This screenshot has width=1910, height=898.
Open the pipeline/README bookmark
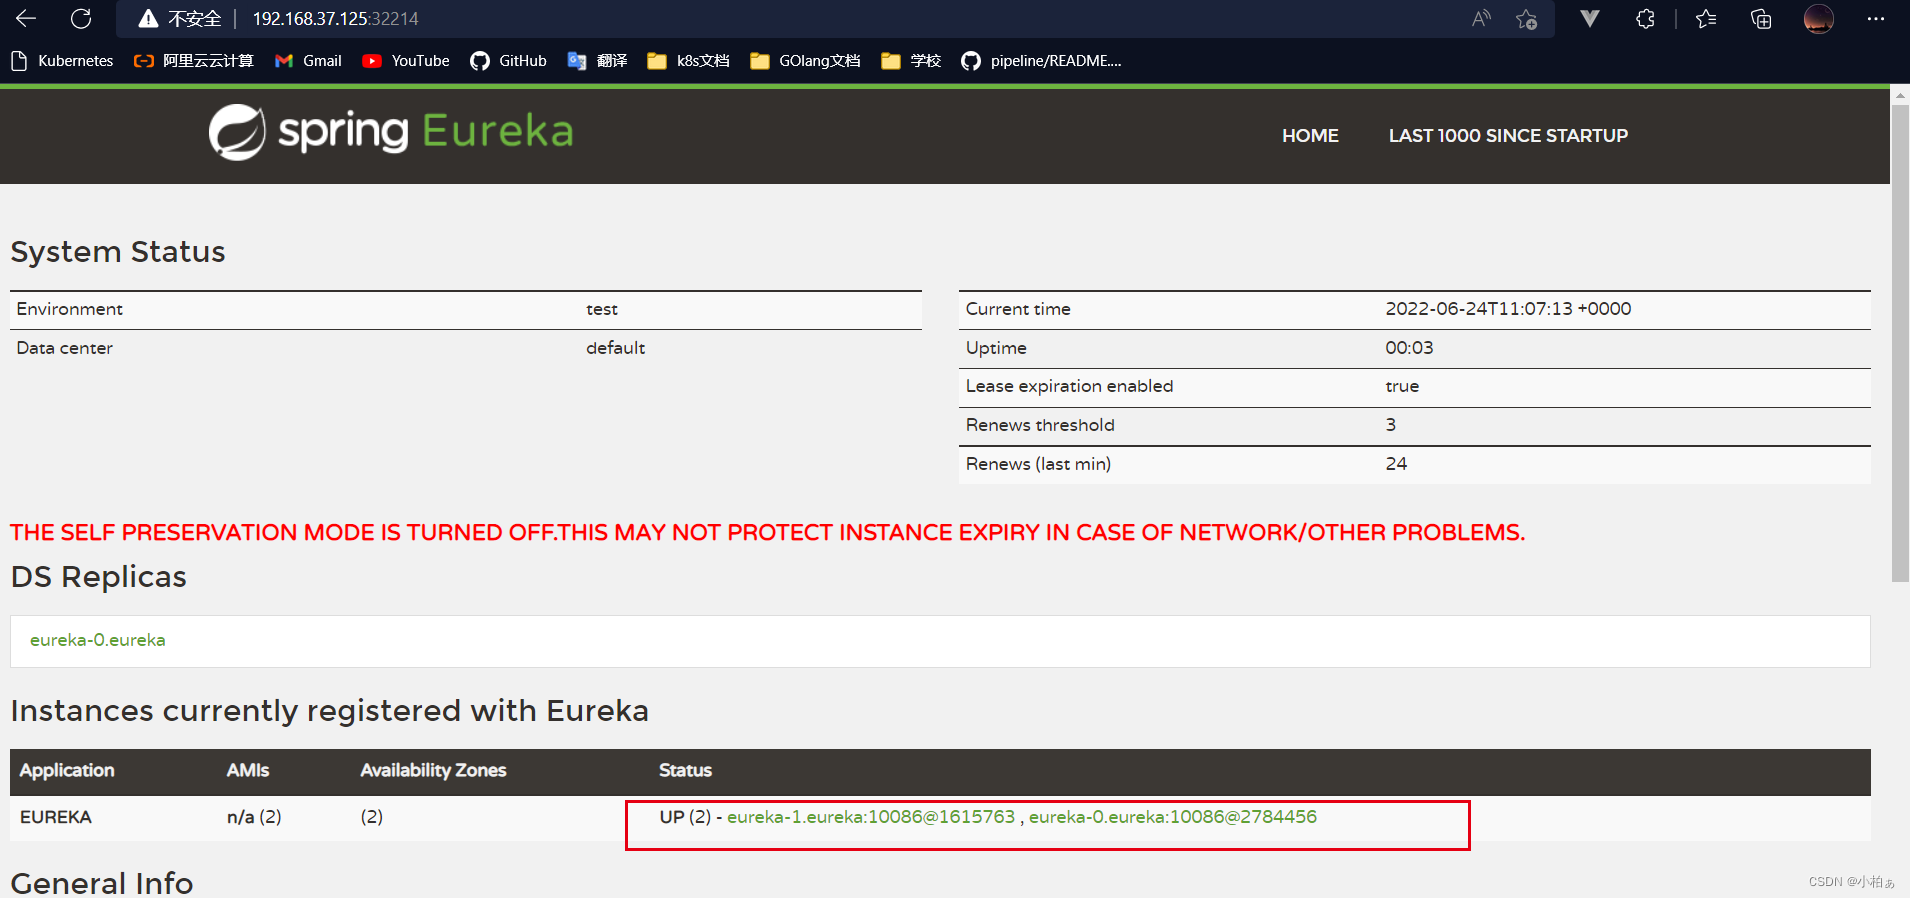pyautogui.click(x=1042, y=61)
